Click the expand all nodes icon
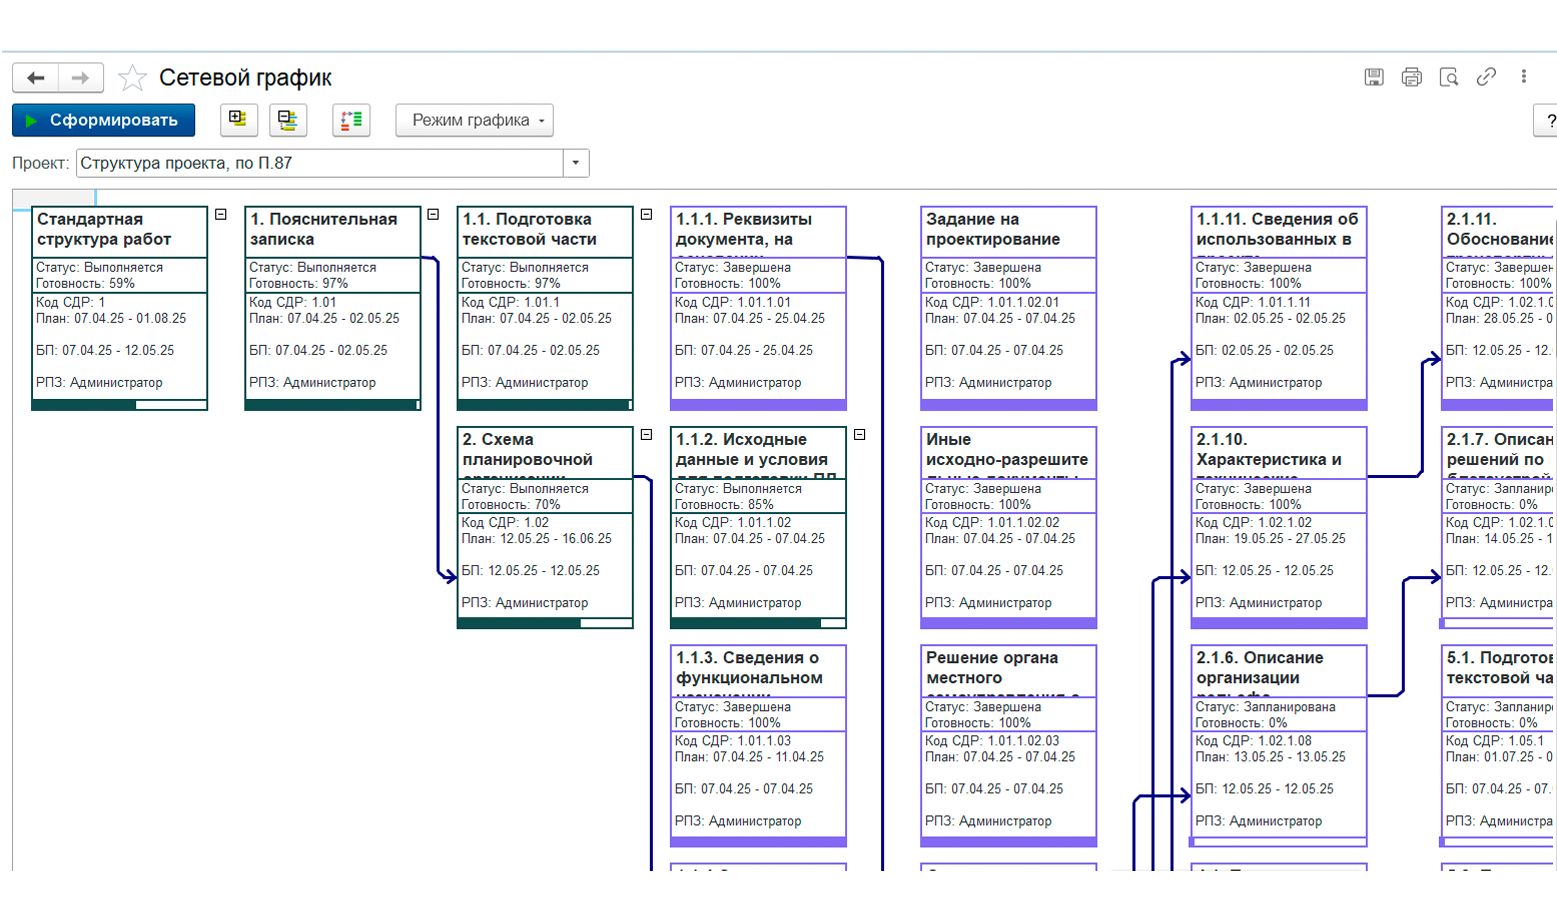 point(238,120)
